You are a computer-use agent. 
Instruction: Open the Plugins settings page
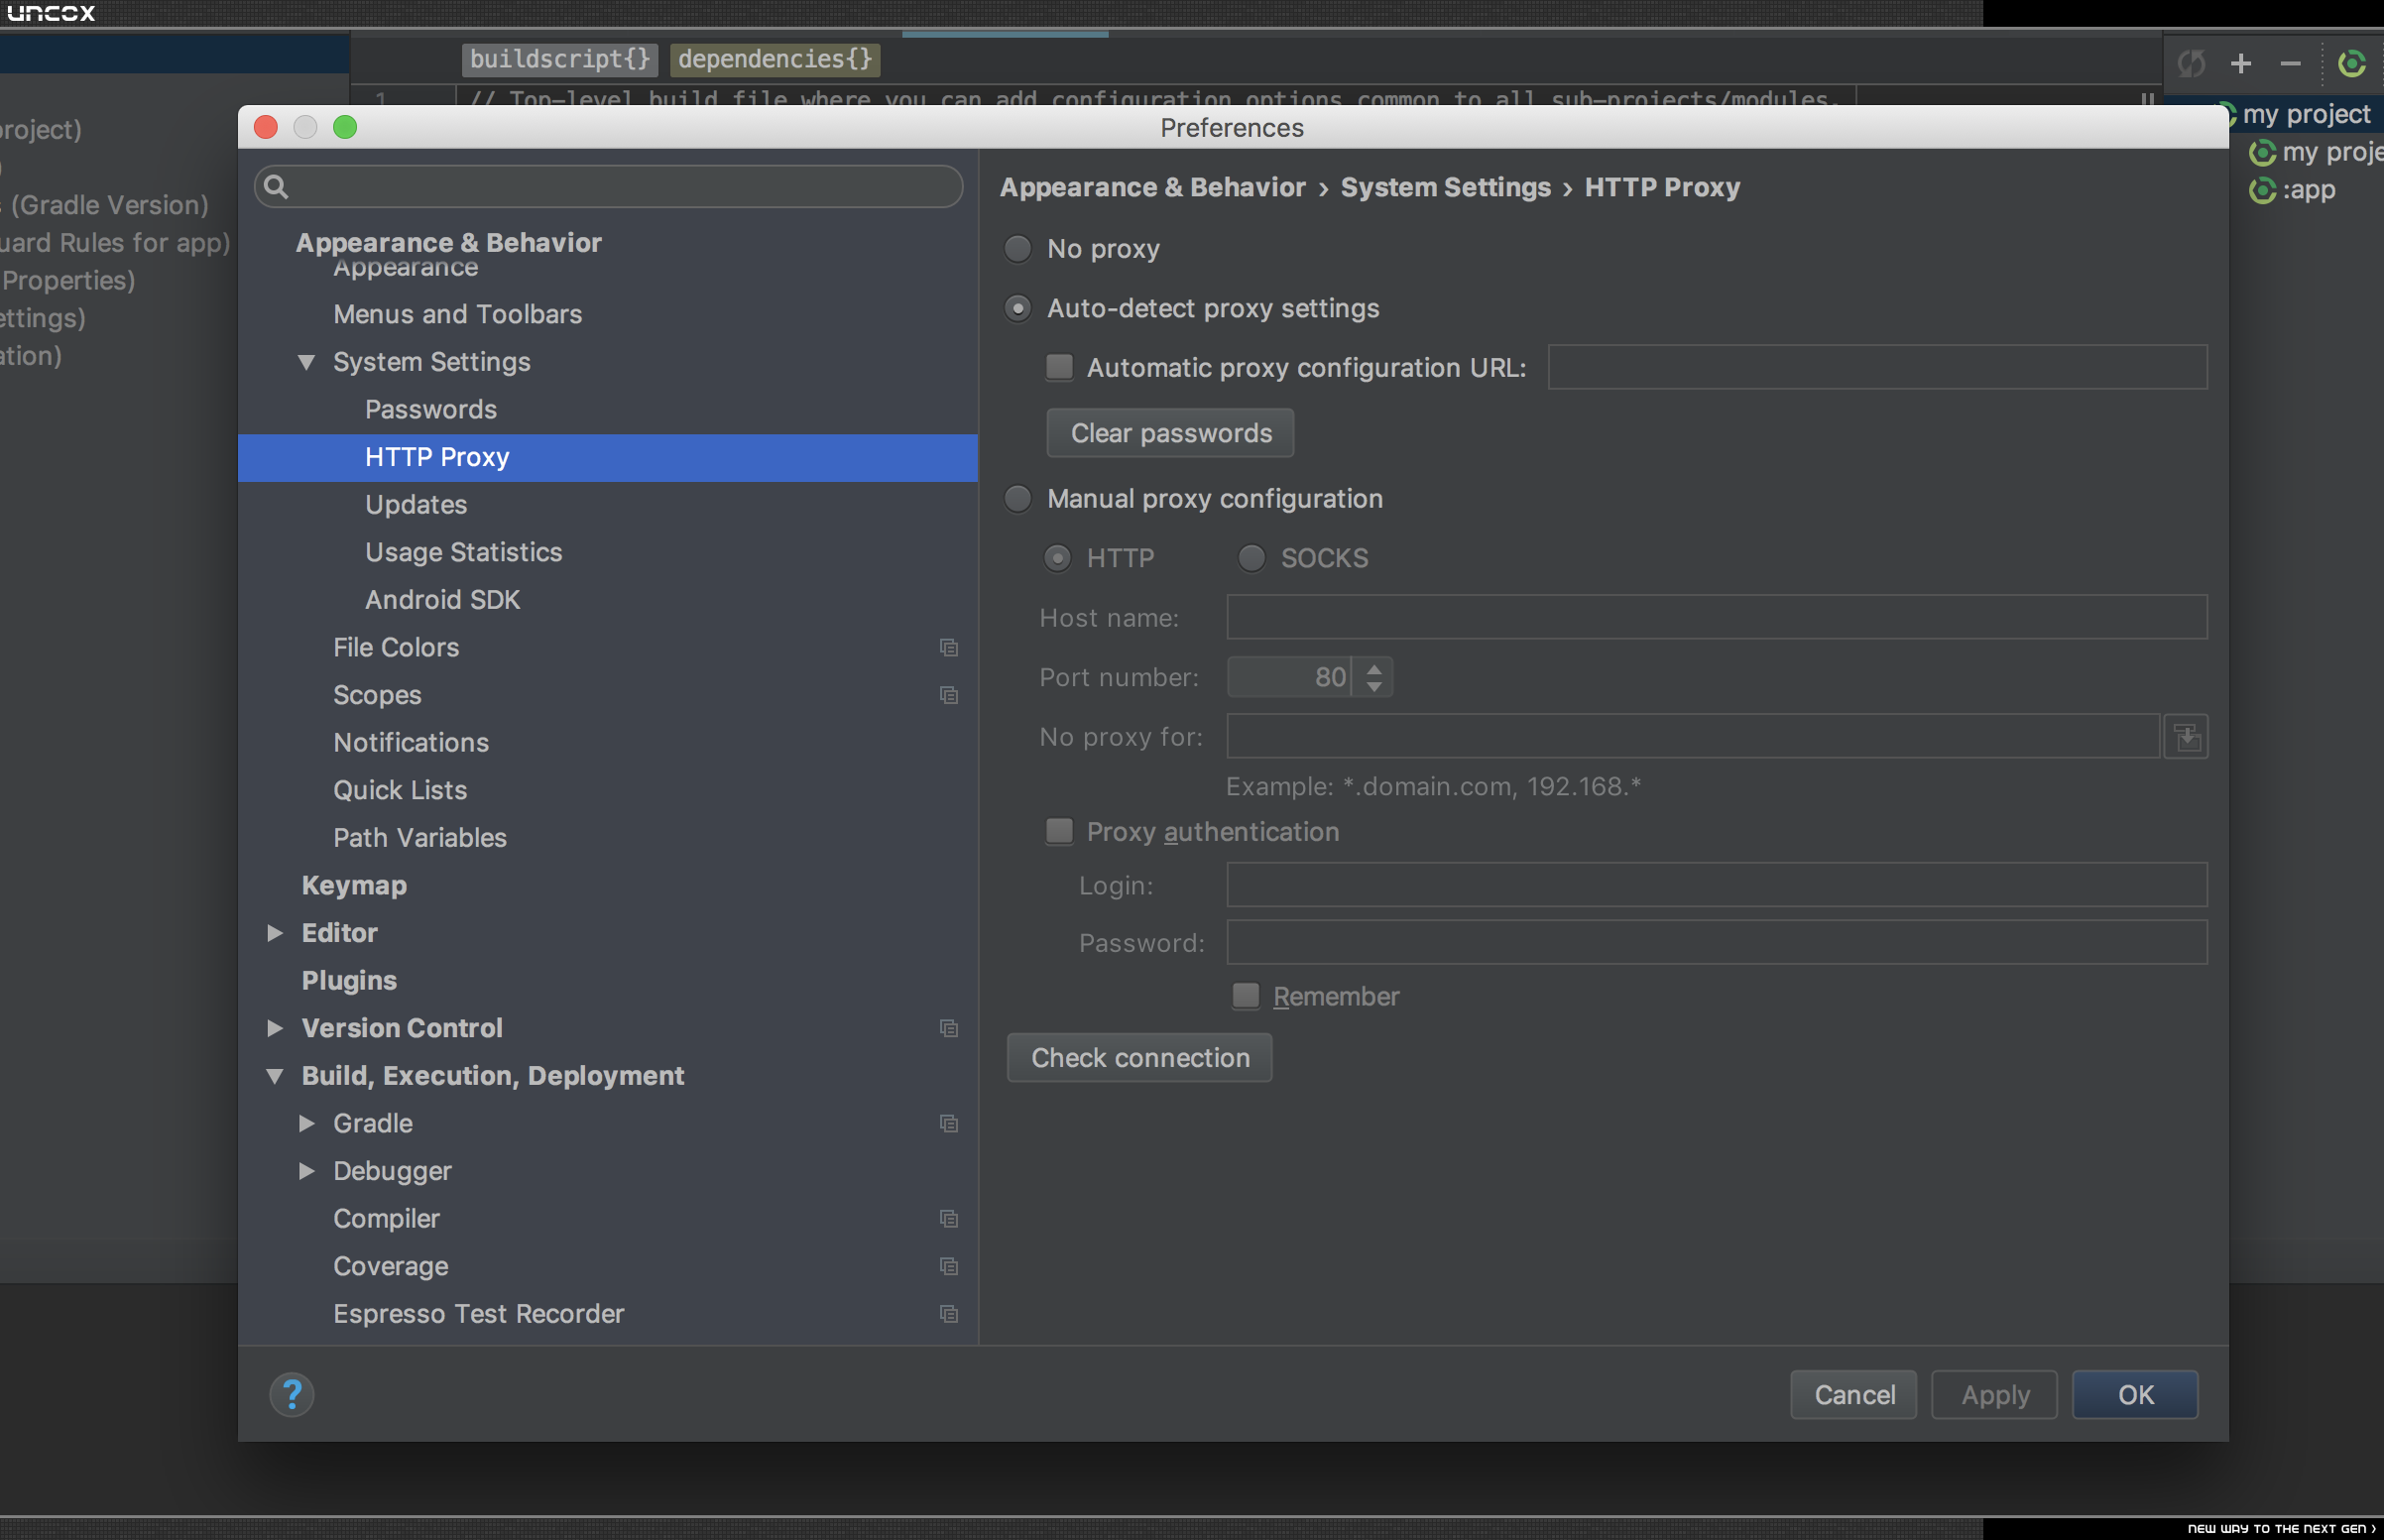pos(349,980)
